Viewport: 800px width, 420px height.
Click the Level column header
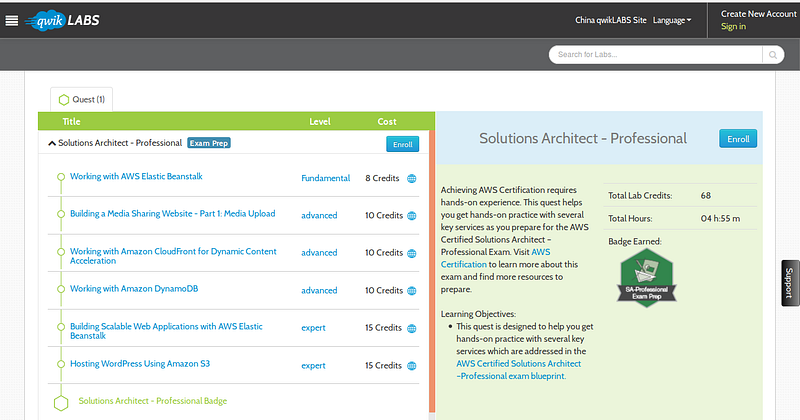[319, 122]
